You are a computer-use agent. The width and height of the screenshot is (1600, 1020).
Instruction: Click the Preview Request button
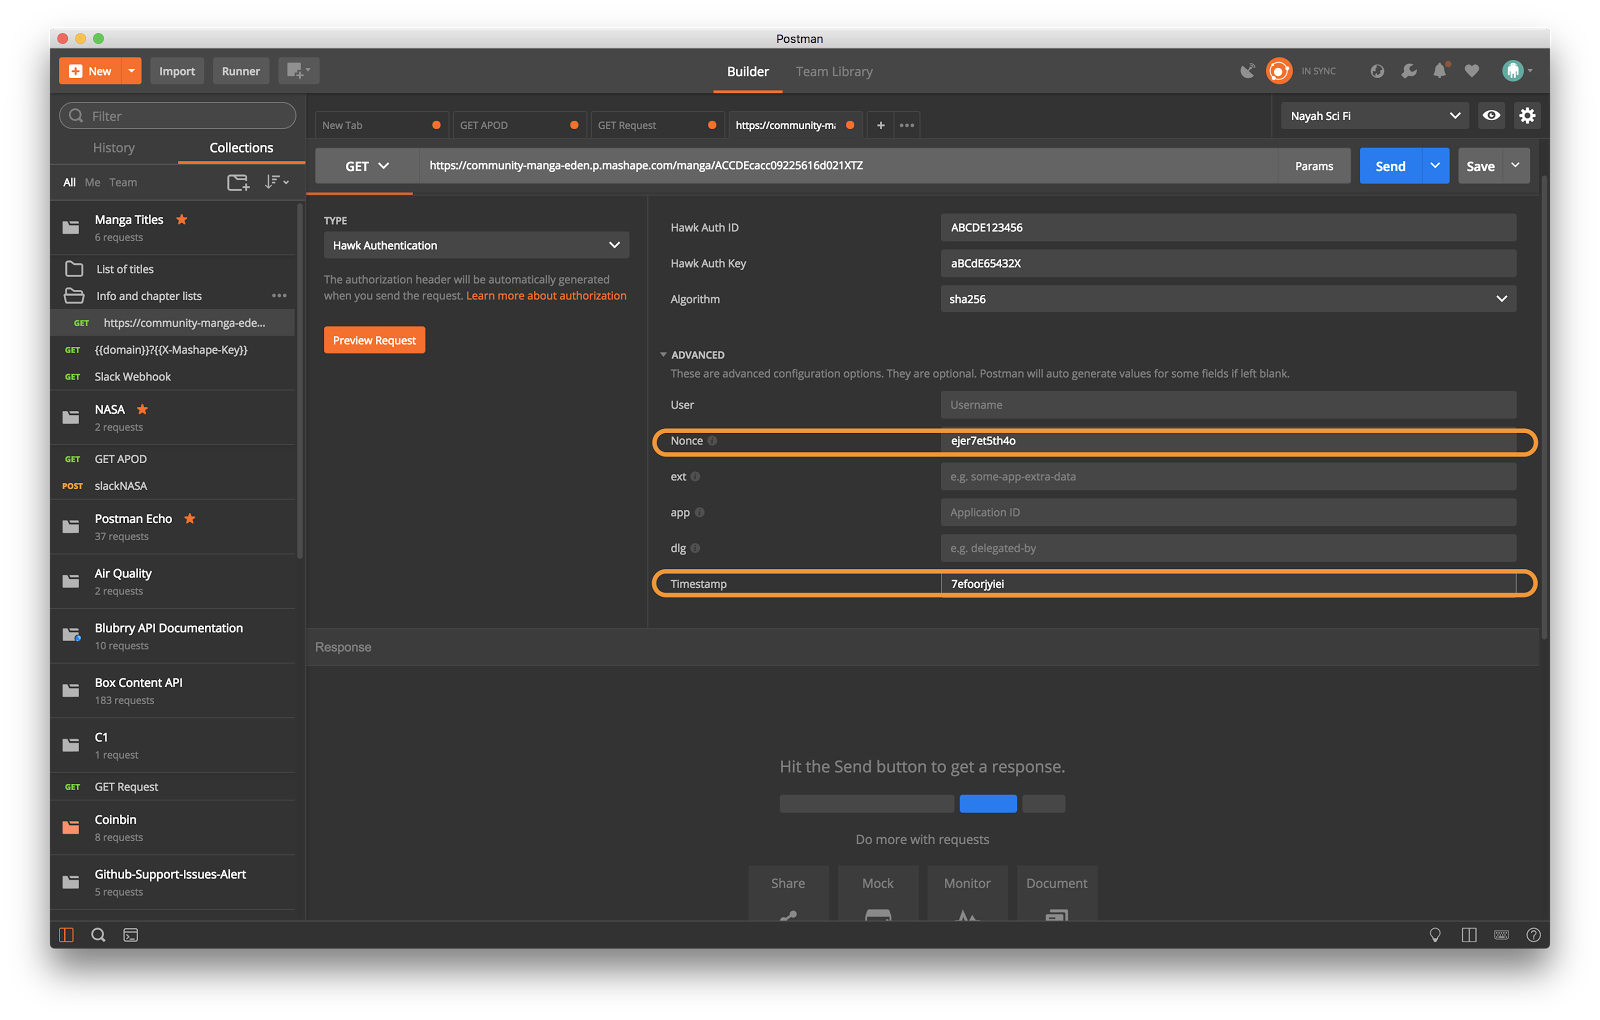[374, 340]
